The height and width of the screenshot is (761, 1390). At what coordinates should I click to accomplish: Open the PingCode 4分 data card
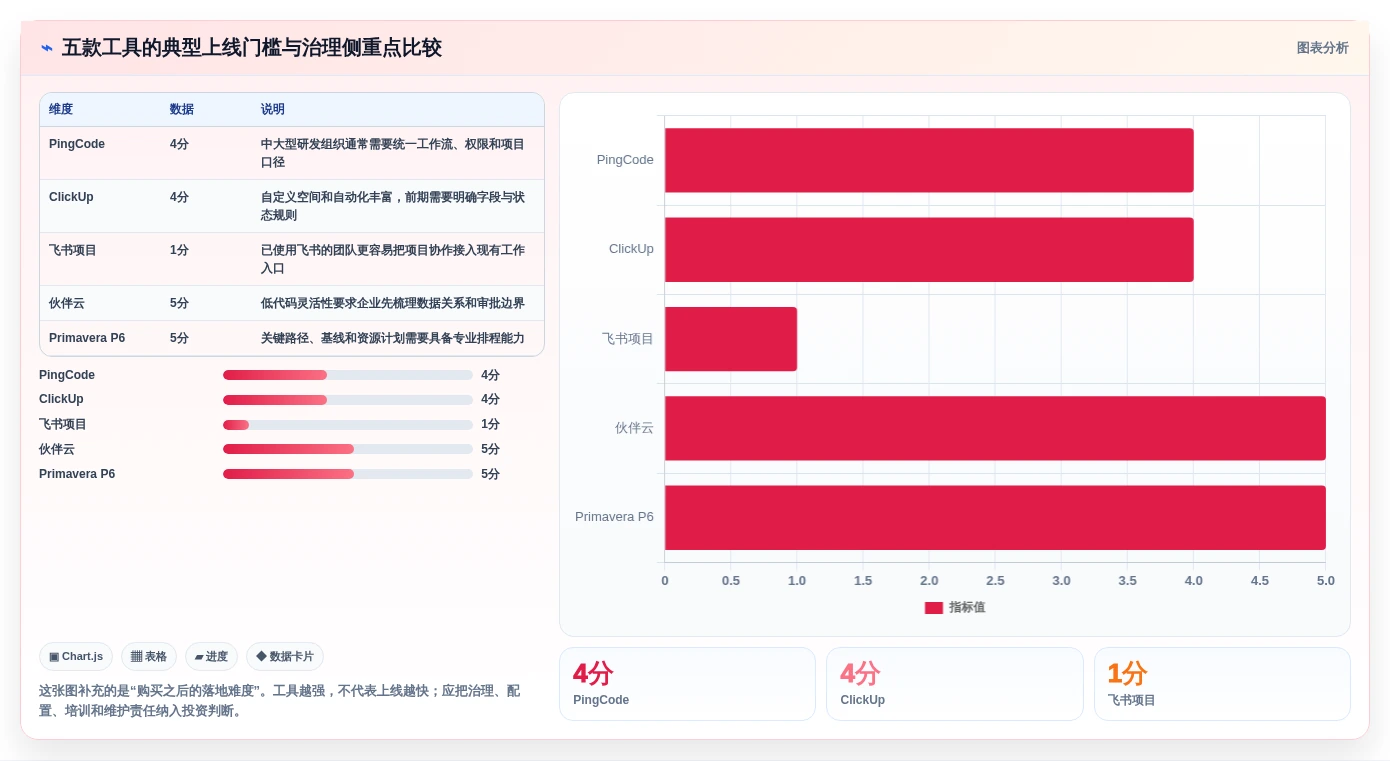point(687,684)
